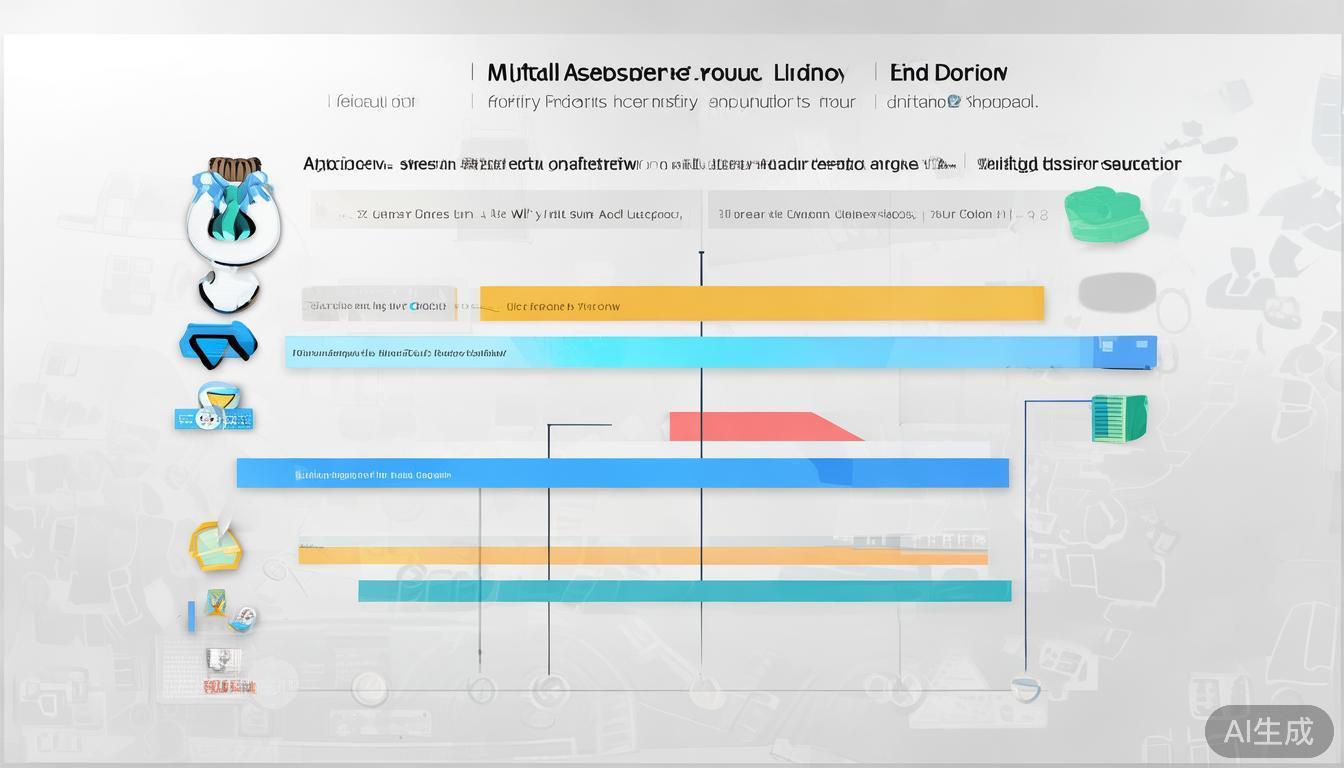The height and width of the screenshot is (768, 1344).
Task: Click the small black-and-white round icon below avatar
Action: click(229, 290)
